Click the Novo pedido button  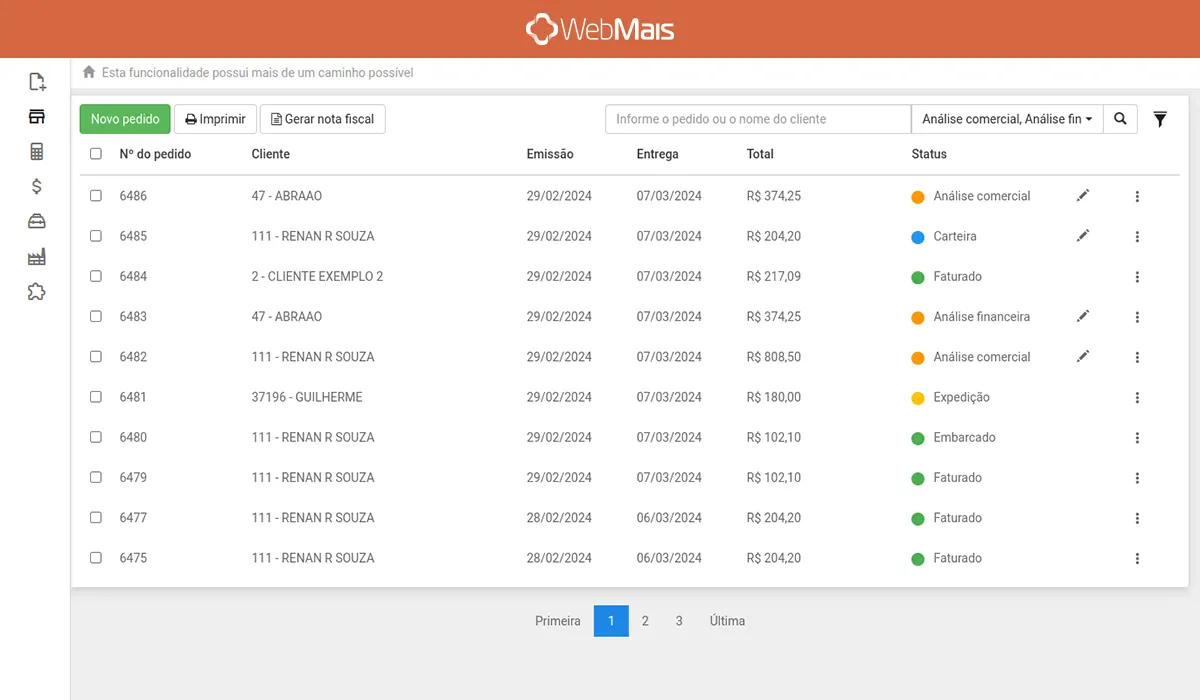pos(124,118)
